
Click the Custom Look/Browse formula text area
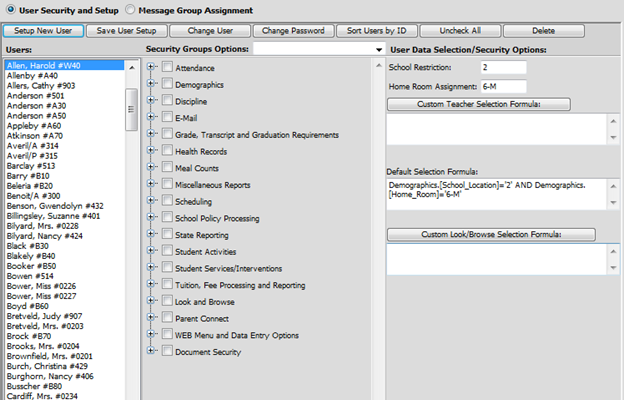click(497, 259)
